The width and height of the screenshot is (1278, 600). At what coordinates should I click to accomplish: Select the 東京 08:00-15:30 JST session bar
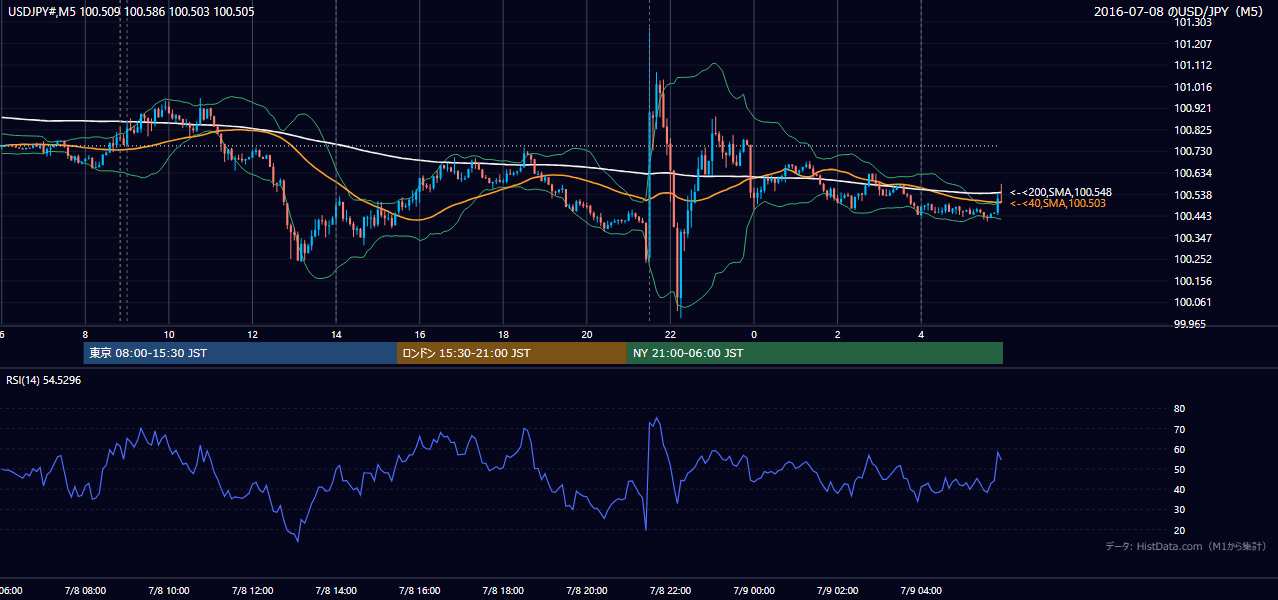[x=240, y=353]
